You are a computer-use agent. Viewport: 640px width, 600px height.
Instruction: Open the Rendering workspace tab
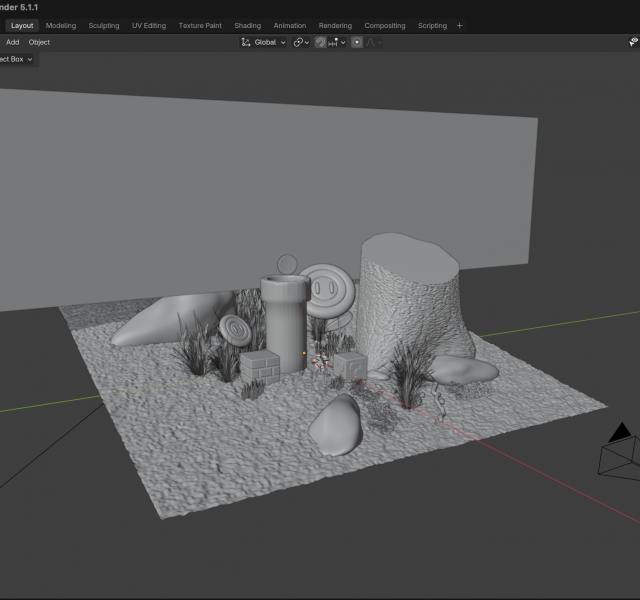(335, 26)
